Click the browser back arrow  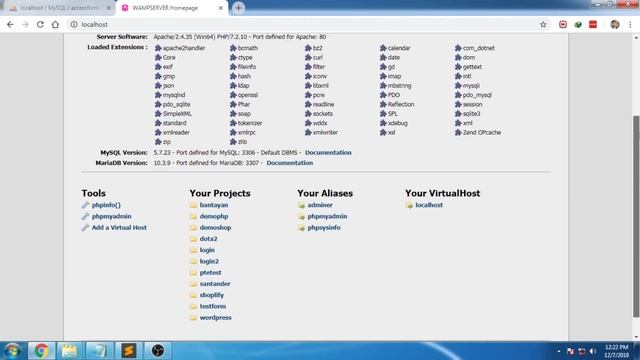[x=10, y=24]
